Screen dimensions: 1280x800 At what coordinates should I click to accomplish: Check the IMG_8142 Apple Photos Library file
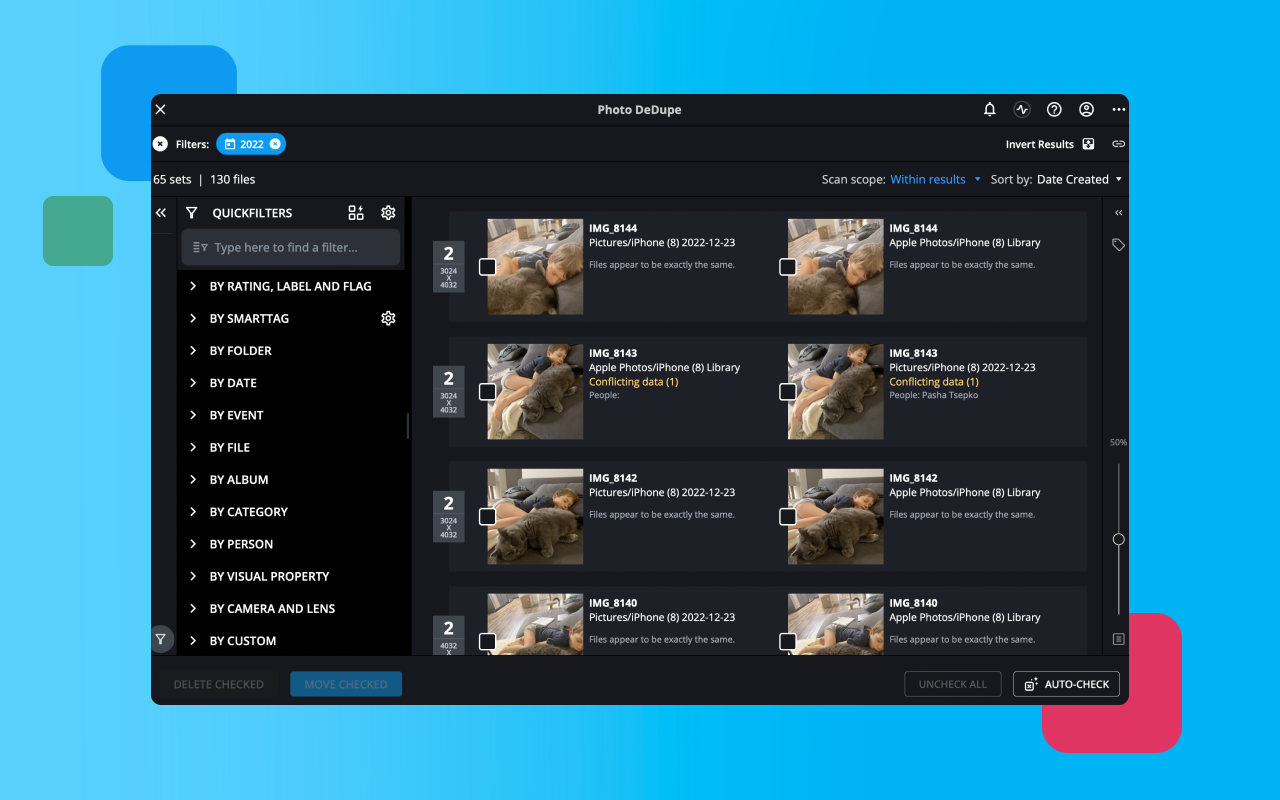(x=788, y=517)
